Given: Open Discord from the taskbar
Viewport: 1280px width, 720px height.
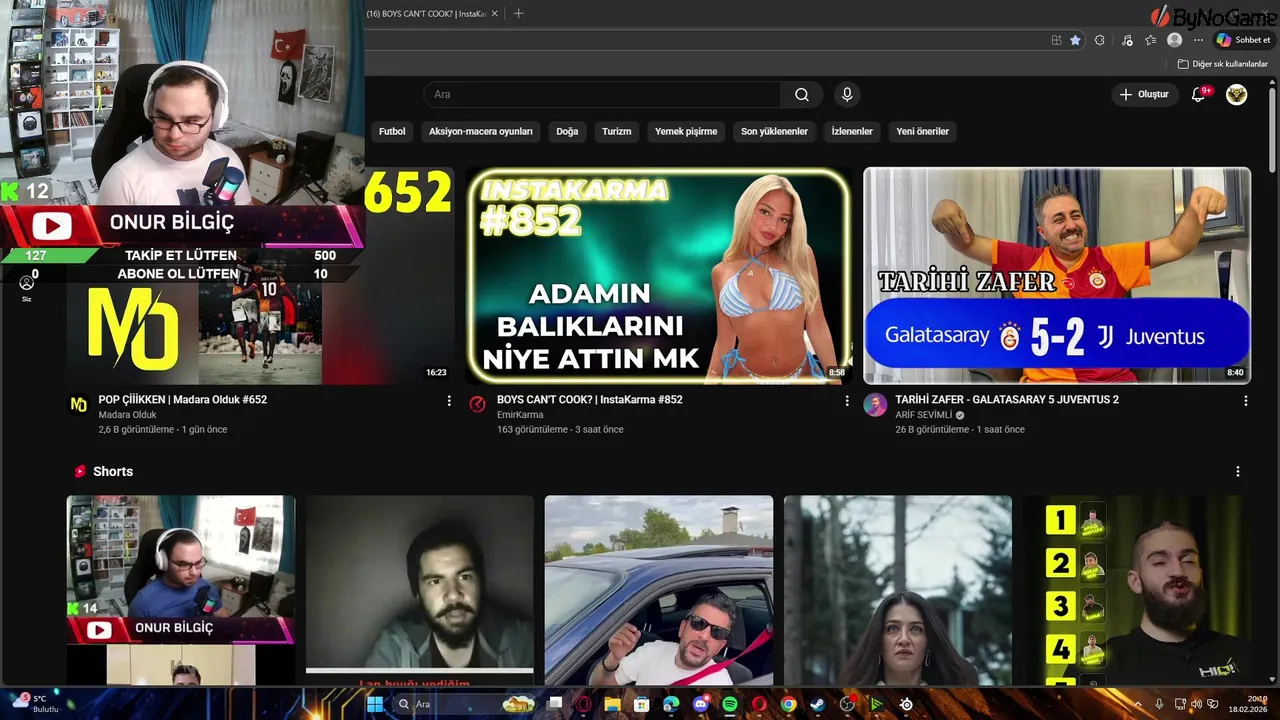Looking at the screenshot, I should point(701,704).
